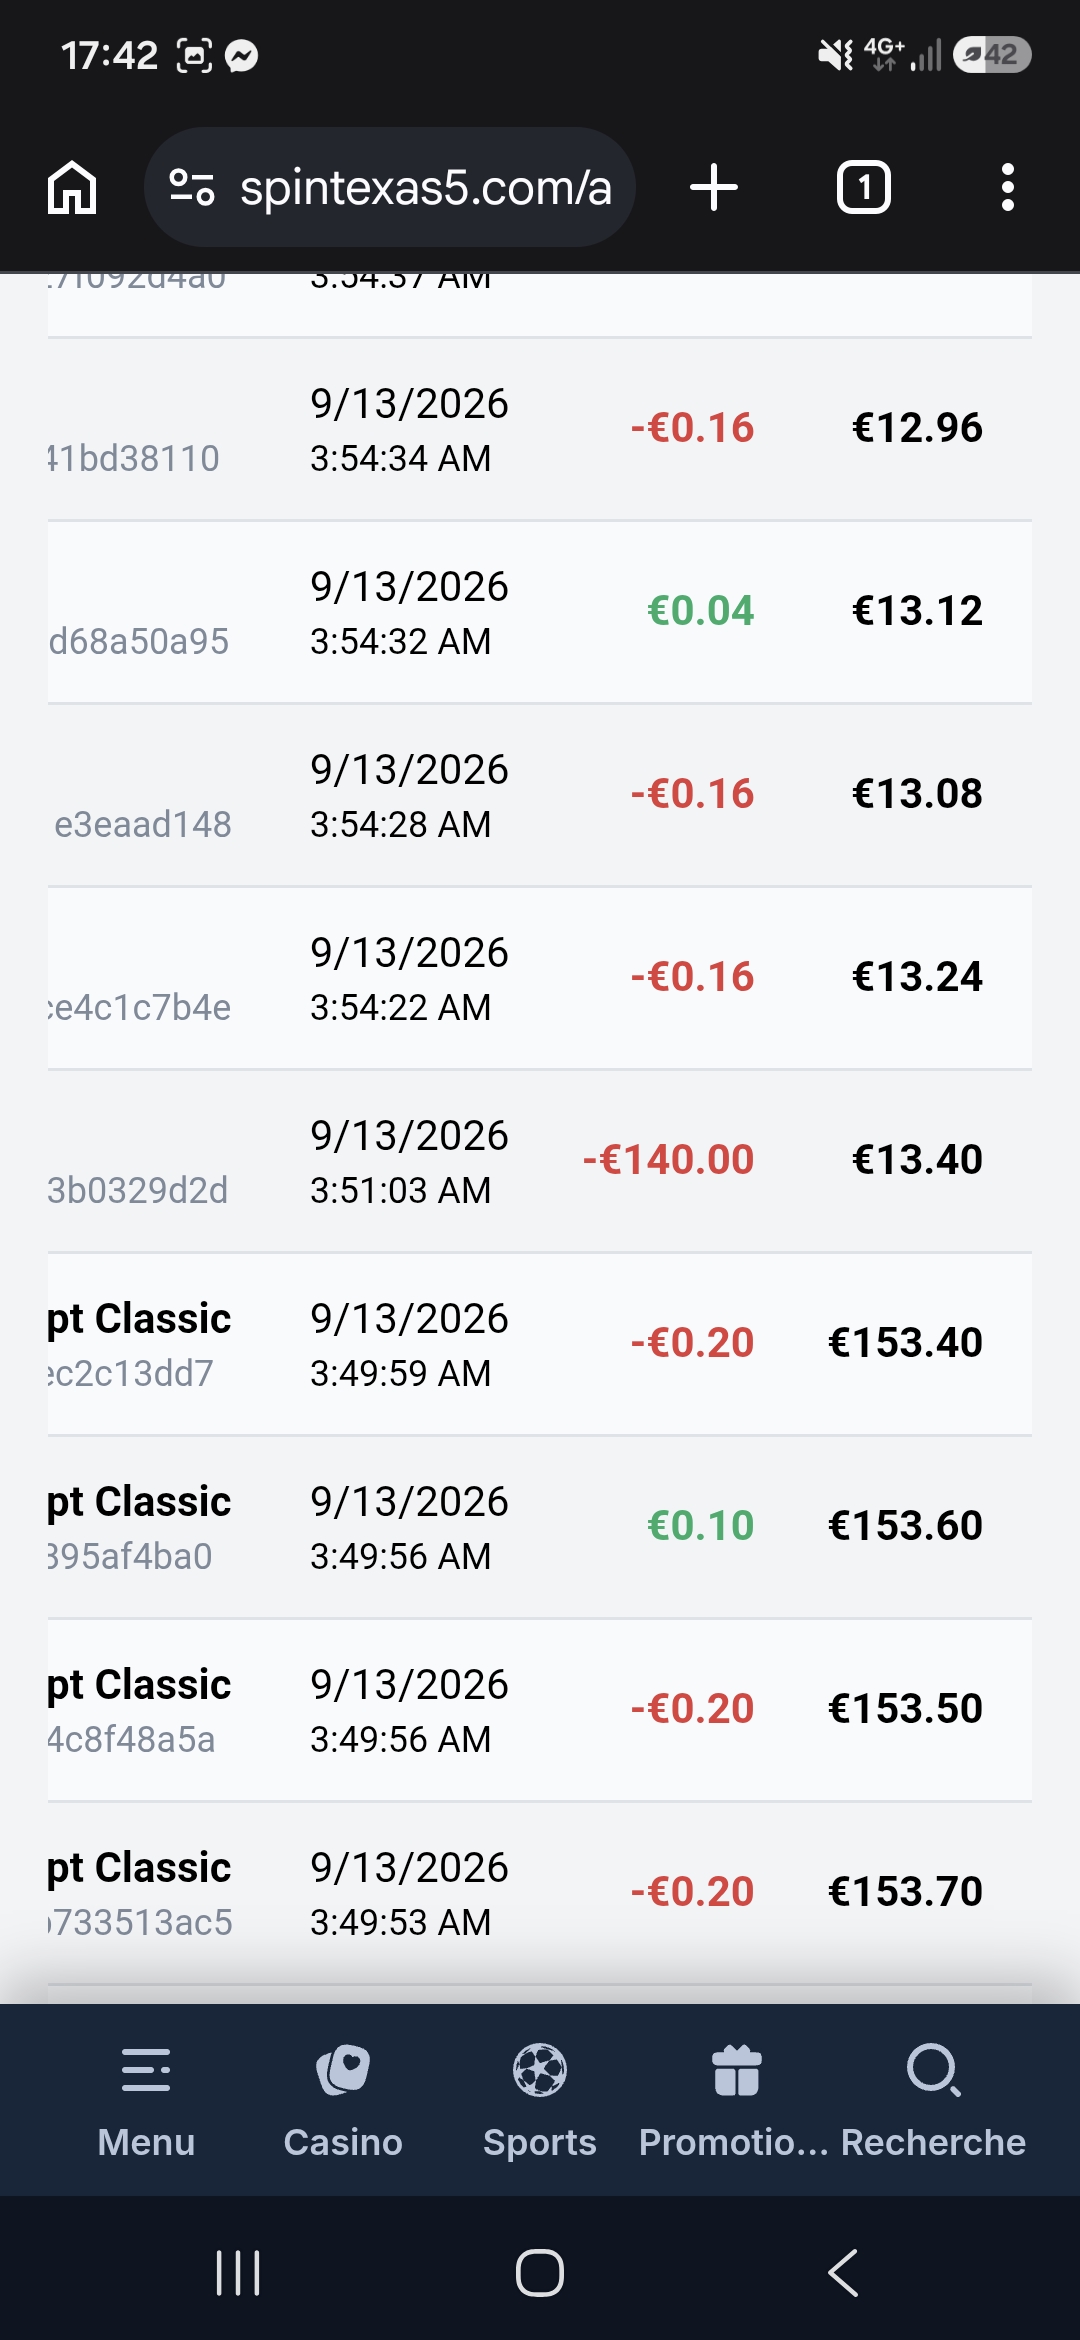Select the transaction at 3:54:34 AM
The width and height of the screenshot is (1080, 2340).
tap(540, 430)
